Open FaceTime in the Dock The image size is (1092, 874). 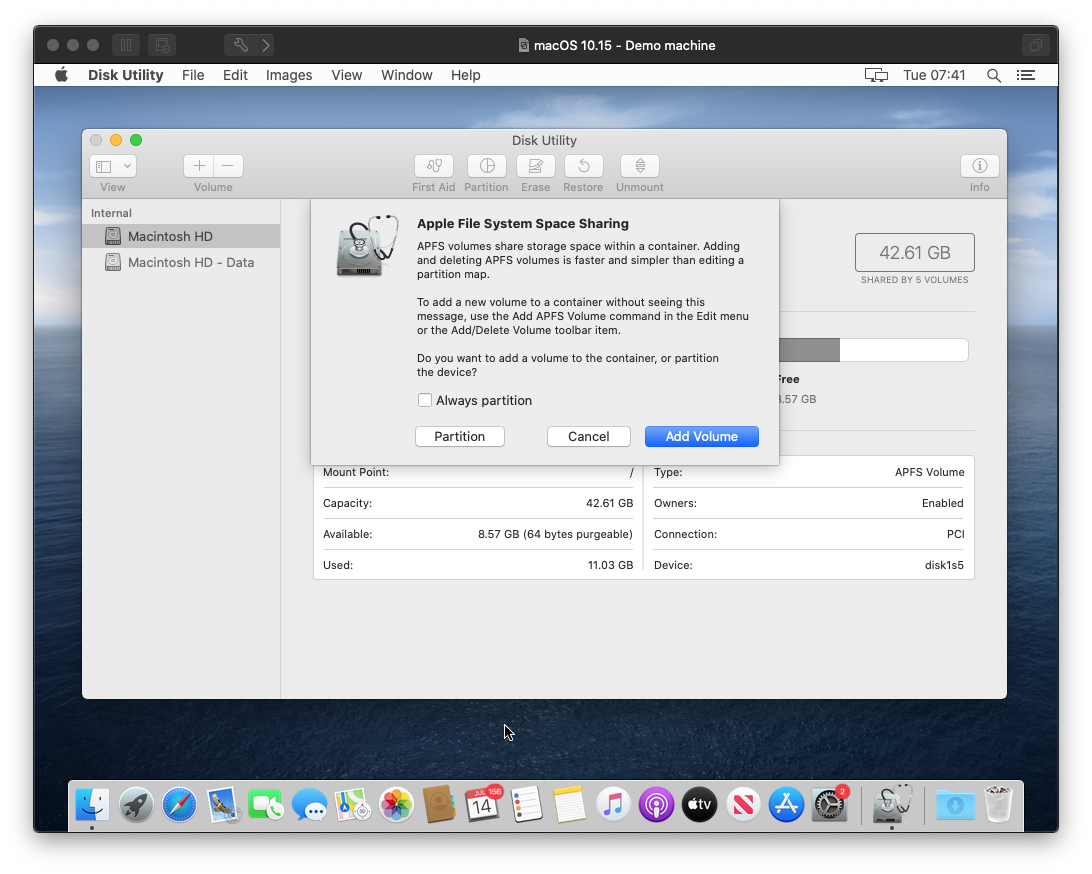[x=266, y=805]
